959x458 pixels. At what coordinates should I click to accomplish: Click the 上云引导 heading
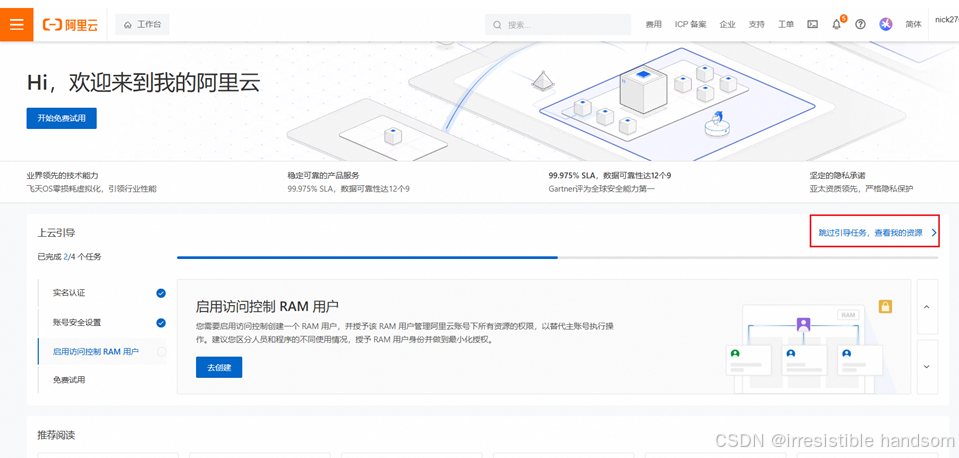click(x=56, y=232)
